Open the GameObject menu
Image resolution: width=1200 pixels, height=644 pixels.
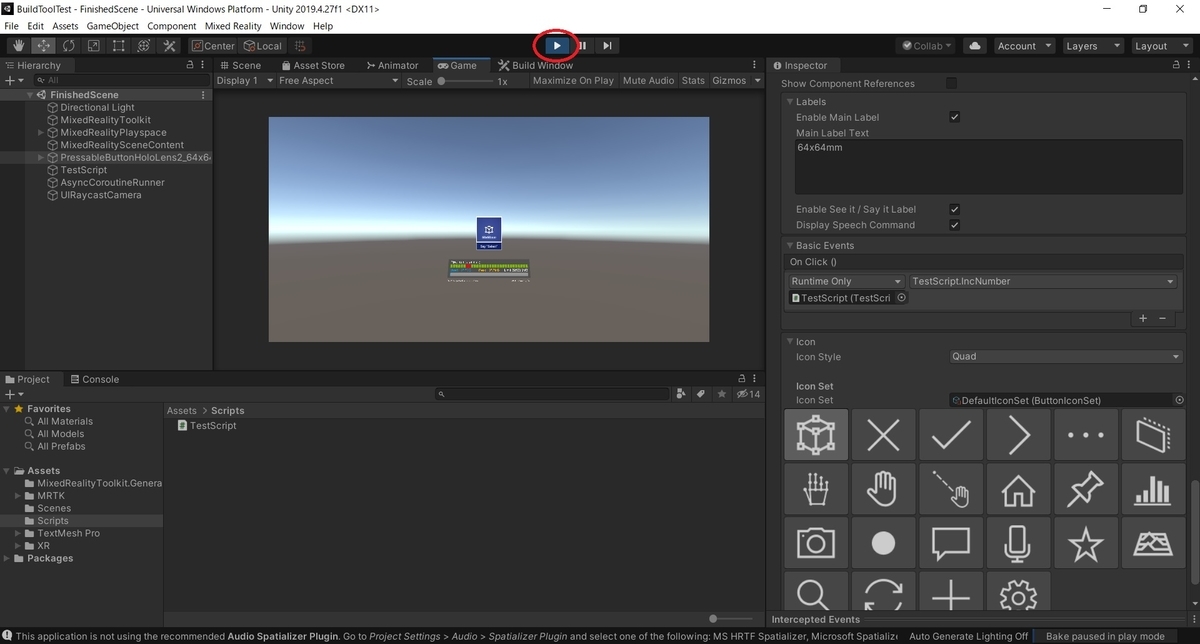pyautogui.click(x=110, y=26)
